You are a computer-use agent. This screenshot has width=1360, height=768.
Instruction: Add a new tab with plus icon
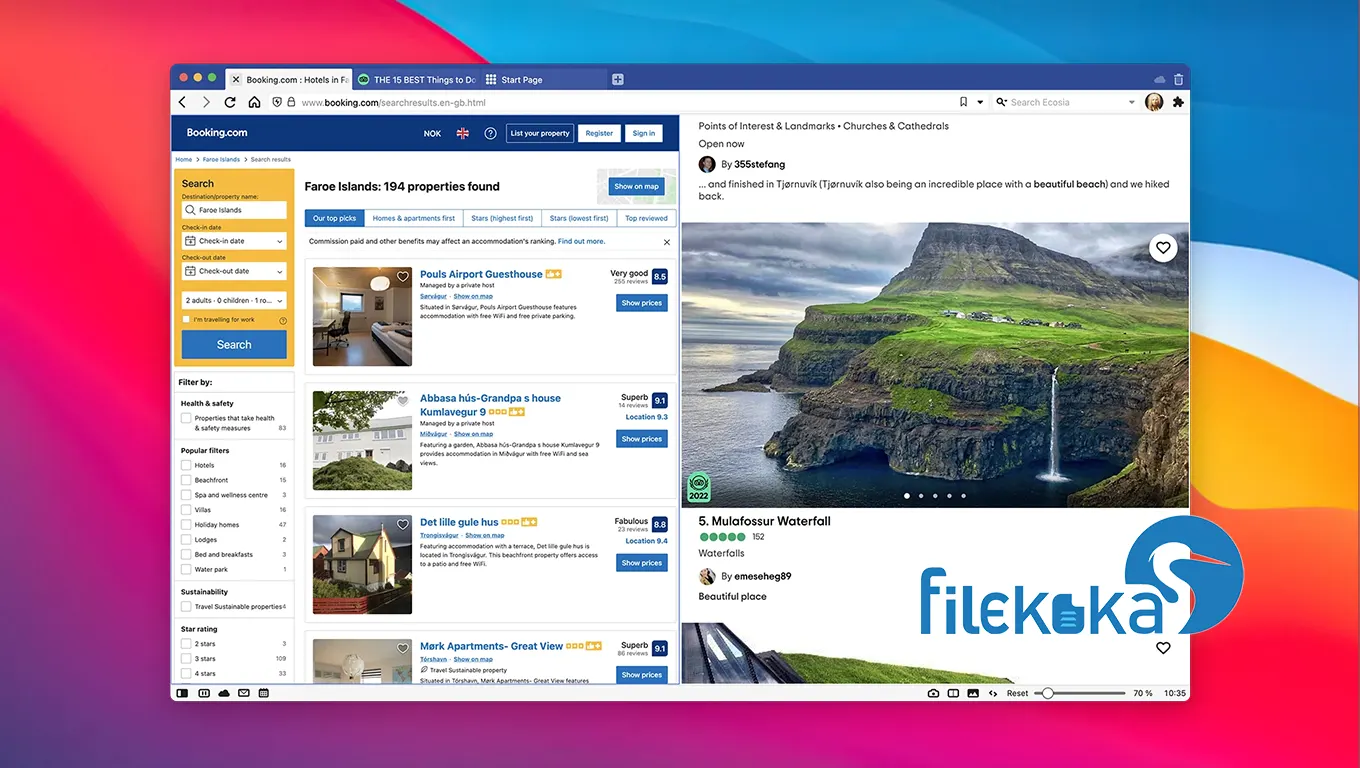pyautogui.click(x=618, y=79)
